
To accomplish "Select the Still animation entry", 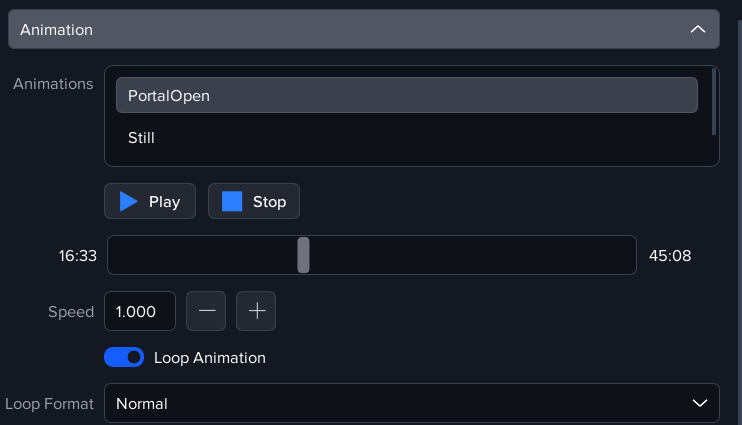I will point(141,138).
